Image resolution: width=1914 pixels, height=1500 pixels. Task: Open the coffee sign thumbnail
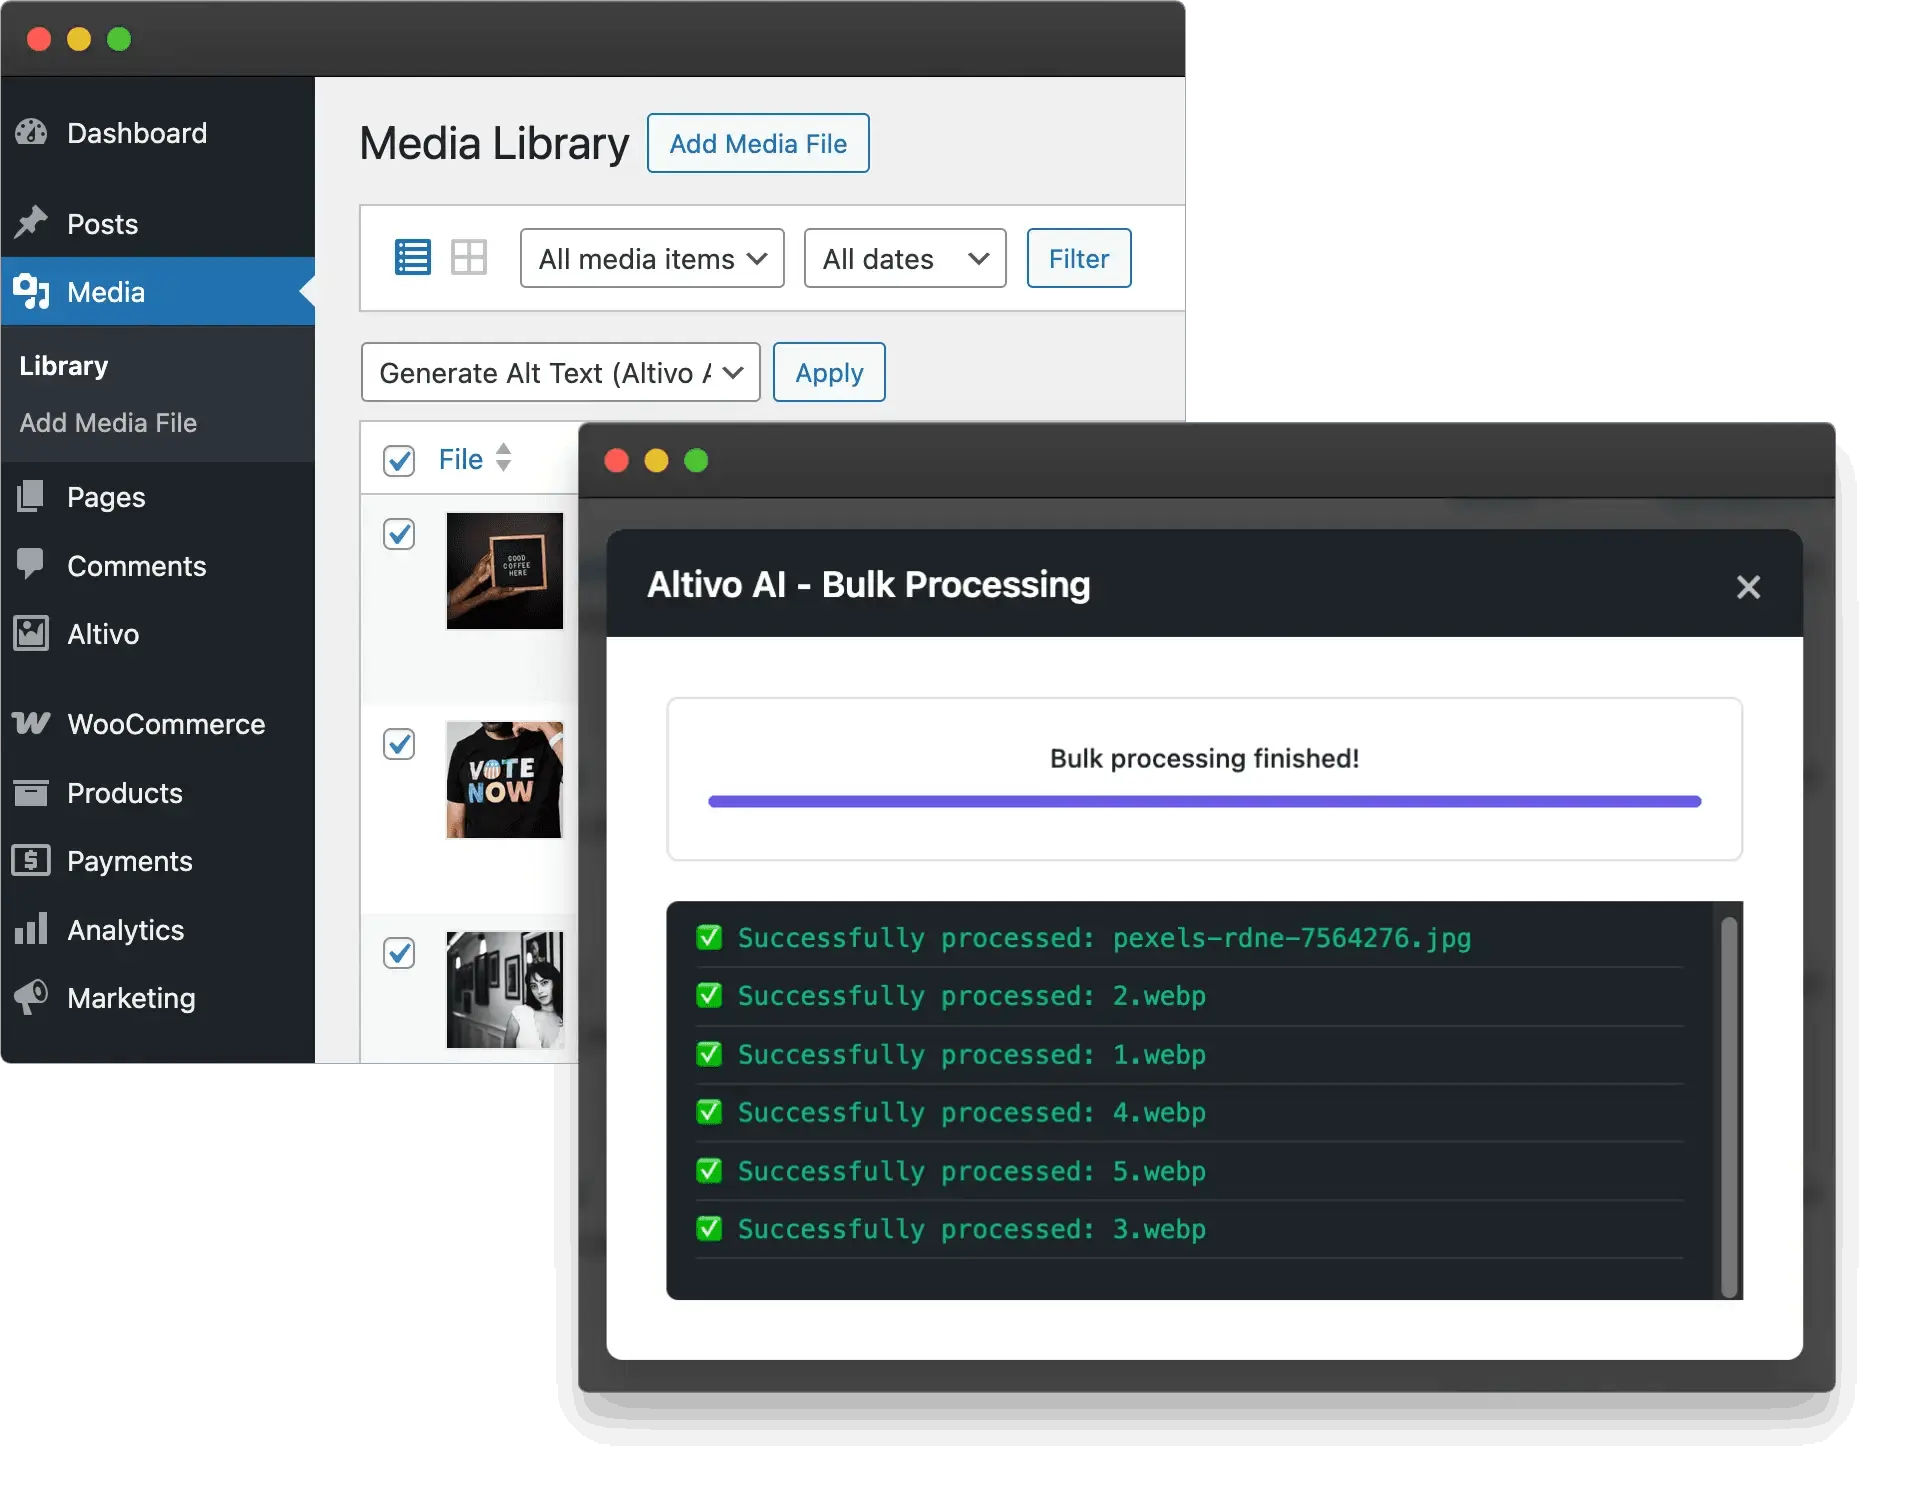504,570
